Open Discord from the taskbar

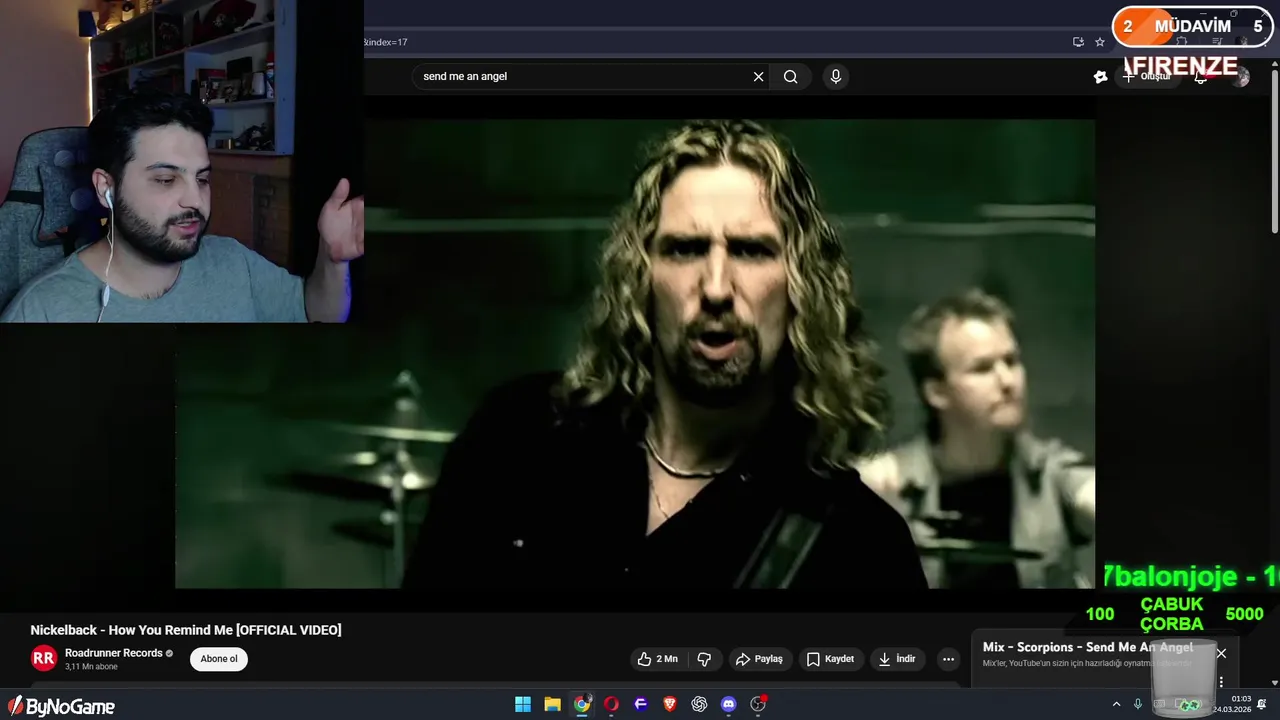point(729,704)
